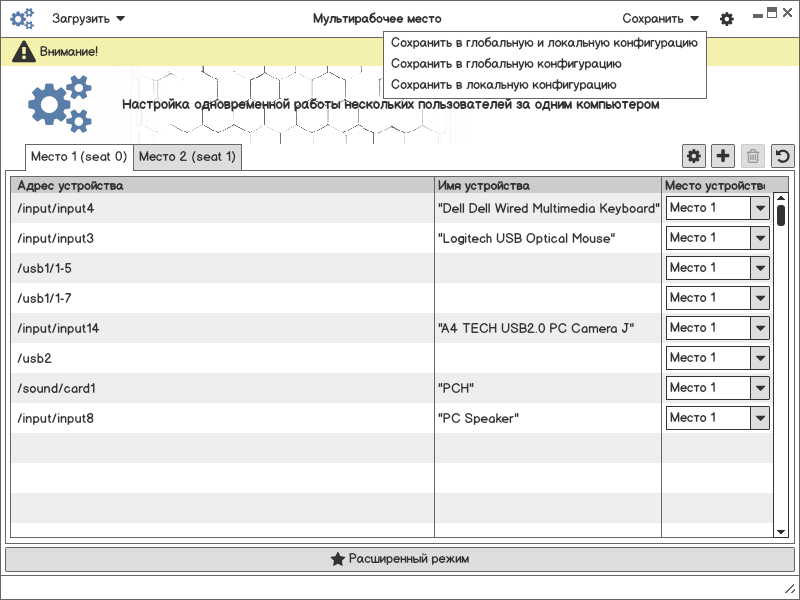Viewport: 800px width, 600px height.
Task: Sort by Адрес устройства column header
Action: click(222, 186)
